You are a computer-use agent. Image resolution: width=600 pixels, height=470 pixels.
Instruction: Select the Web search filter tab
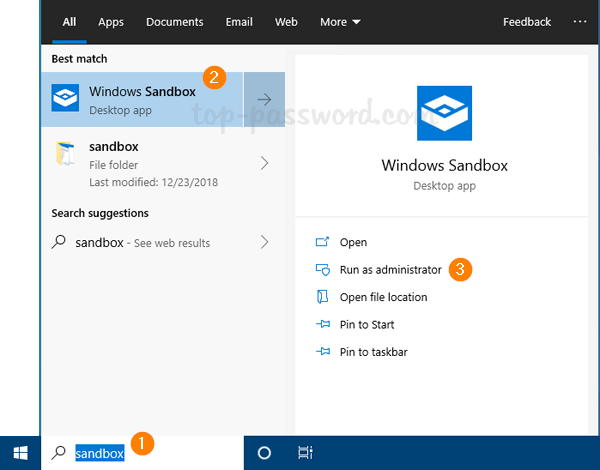pyautogui.click(x=286, y=22)
